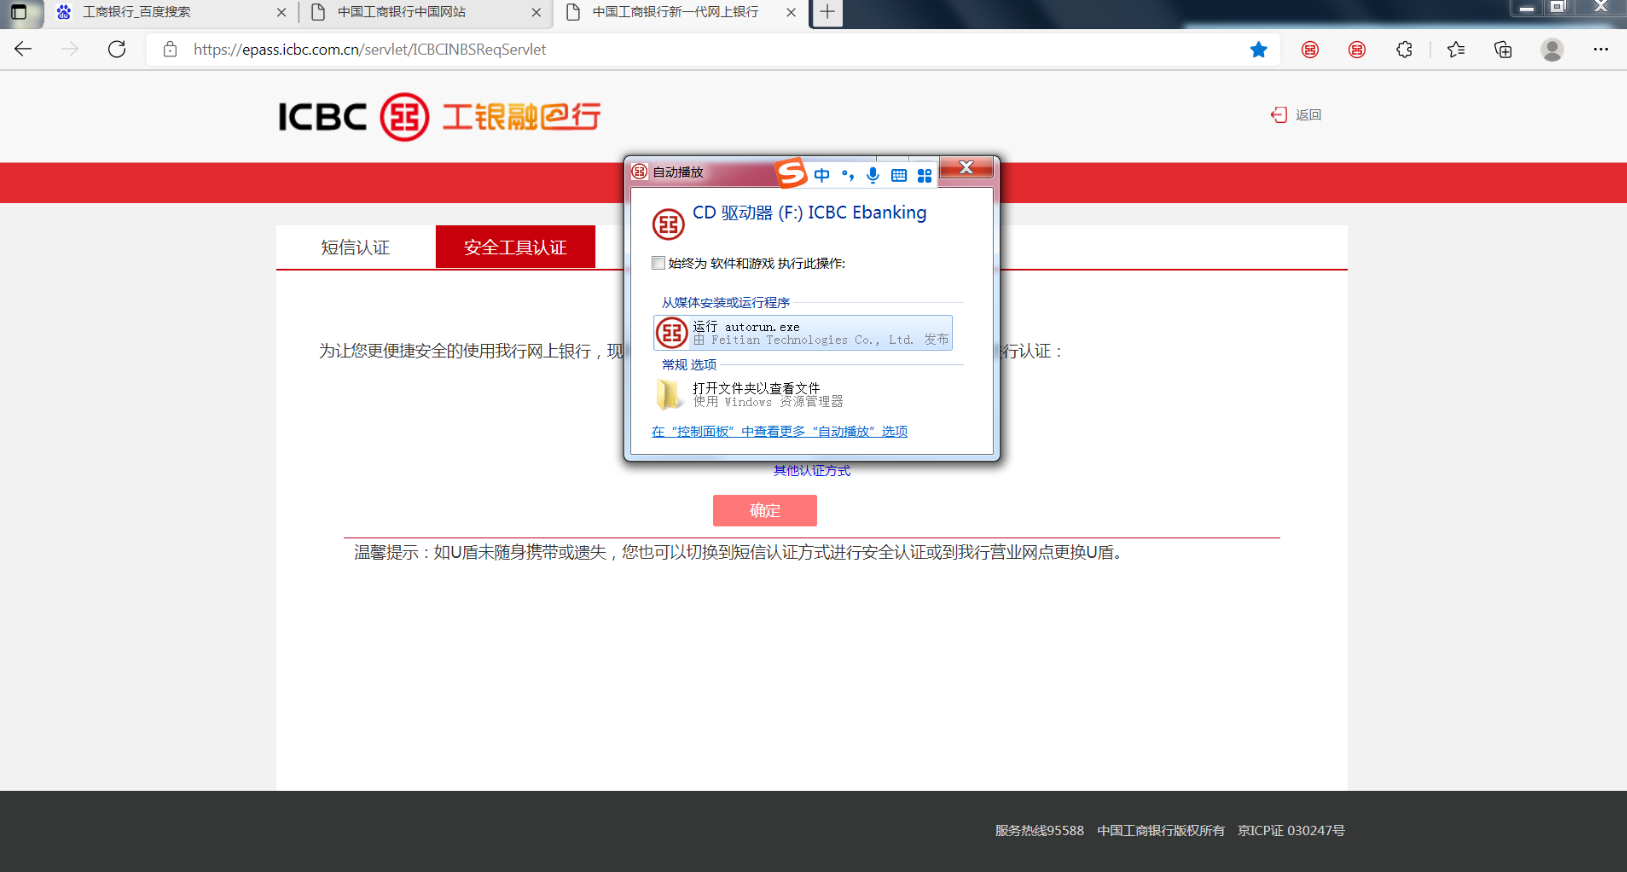Click the Sogou toolbox grid icon
1627x872 pixels.
[x=925, y=176]
